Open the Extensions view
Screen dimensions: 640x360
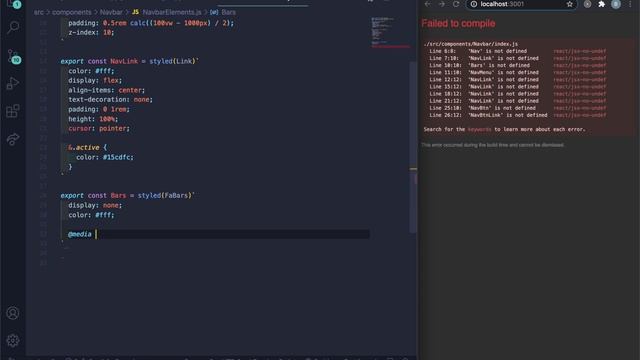pyautogui.click(x=13, y=111)
